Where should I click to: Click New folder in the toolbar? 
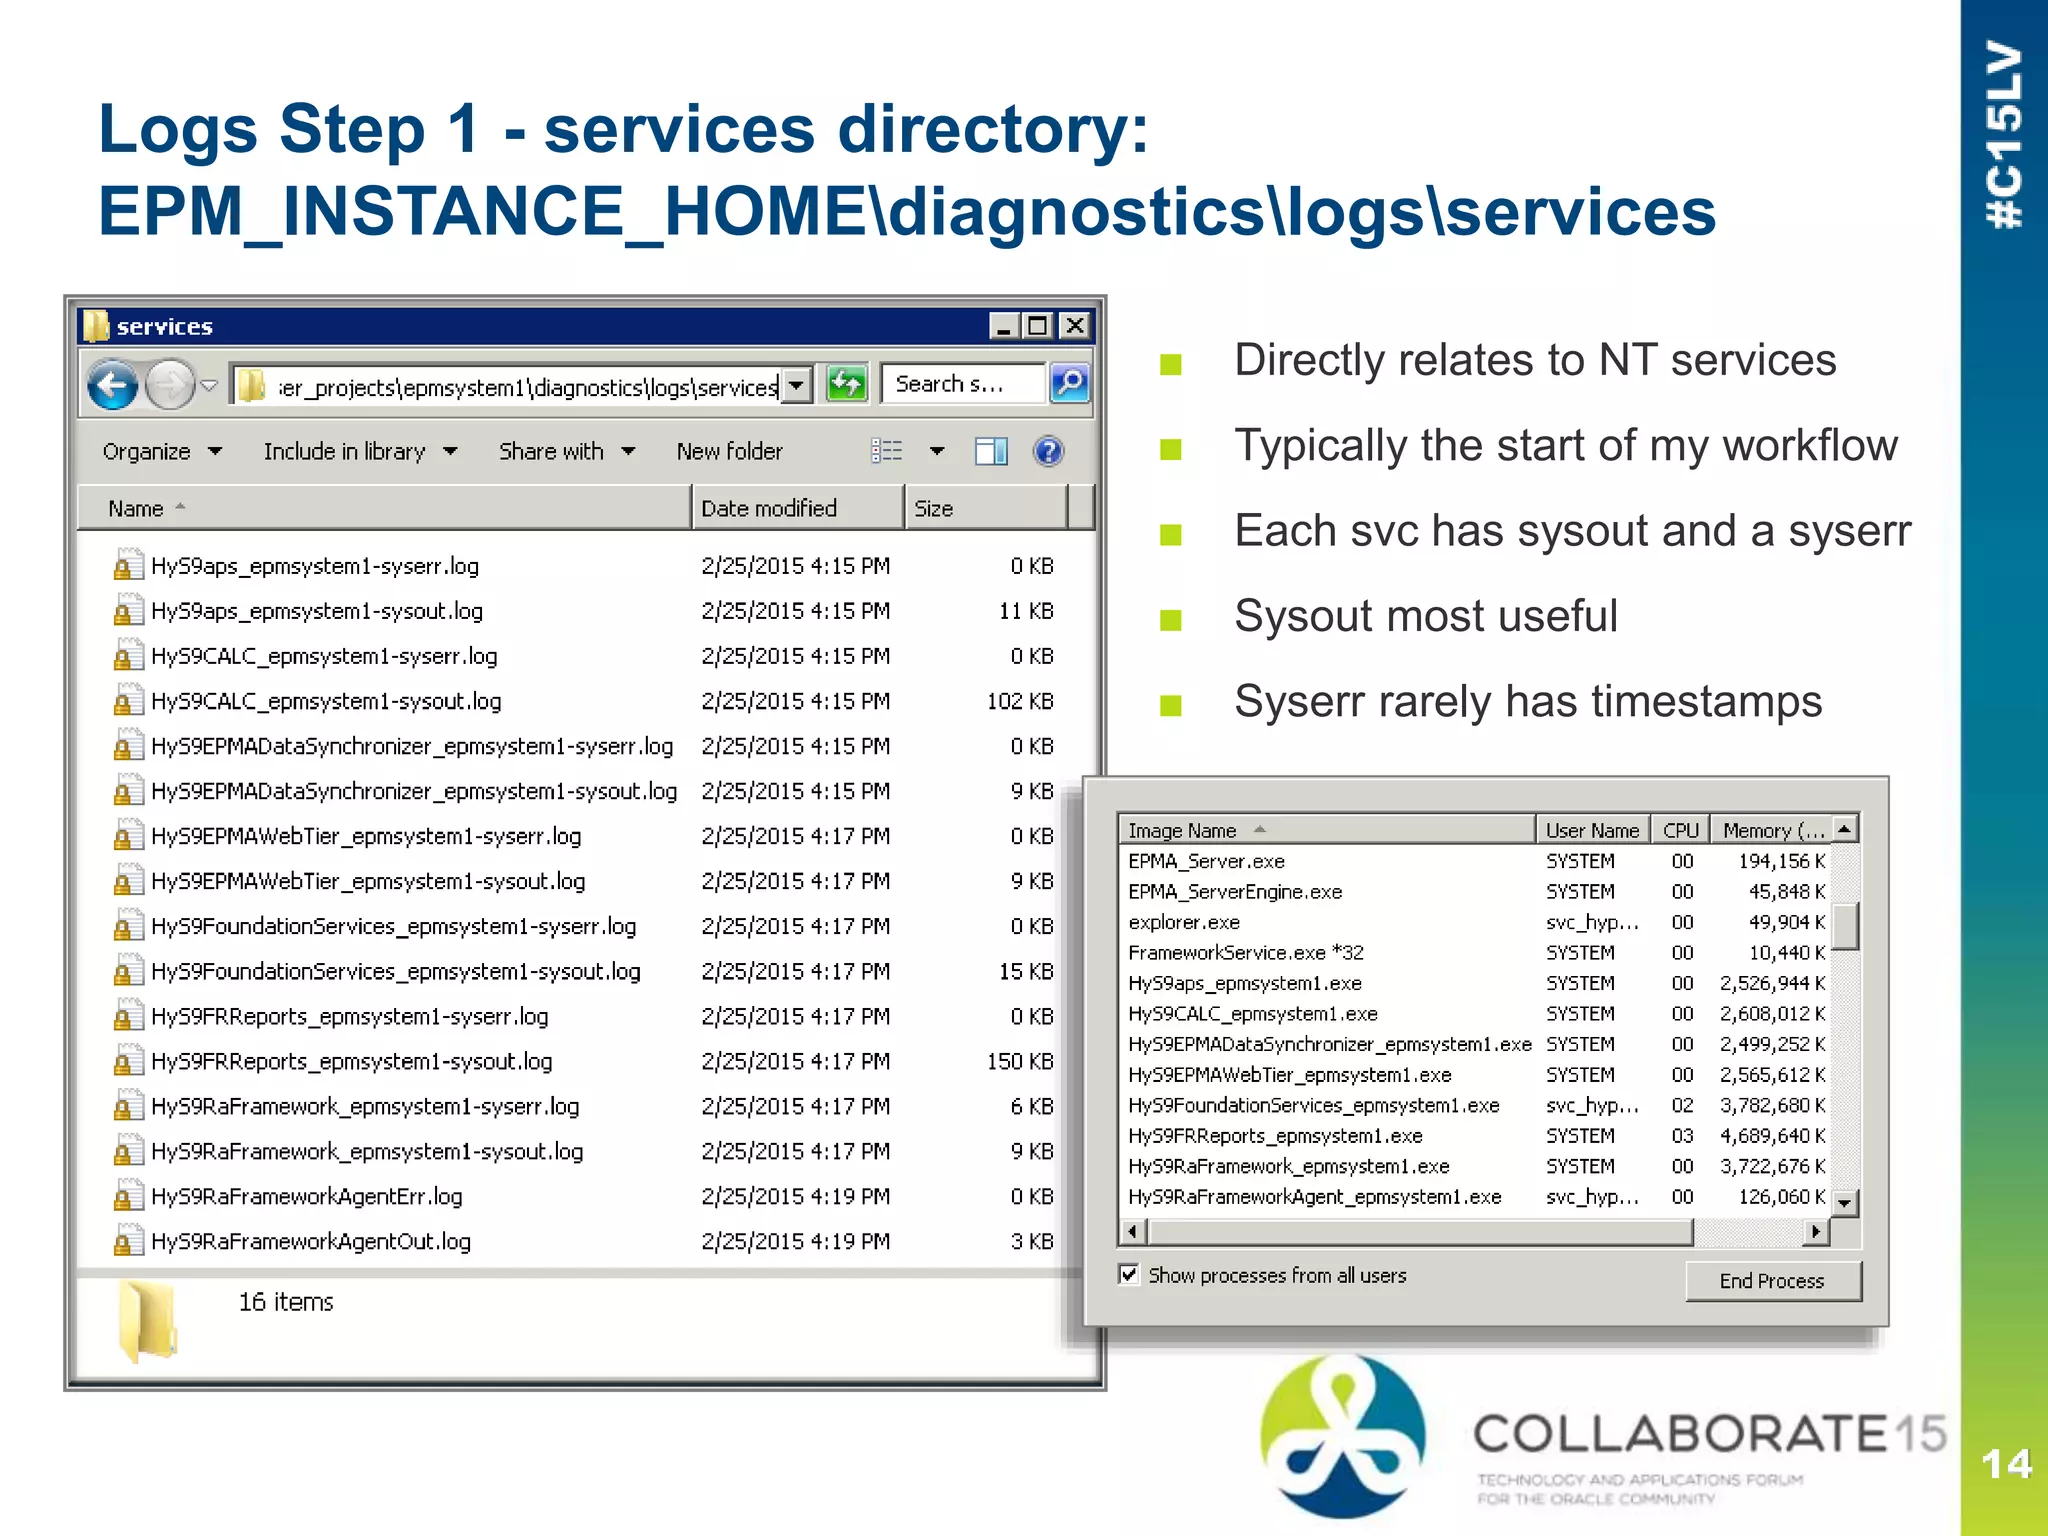pos(729,452)
